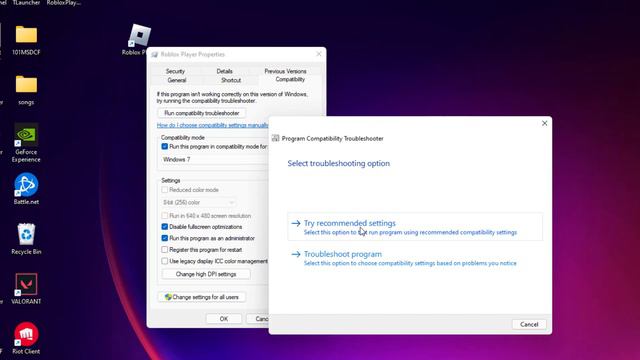Click the Troubleshoot program arrow icon

(x=296, y=254)
